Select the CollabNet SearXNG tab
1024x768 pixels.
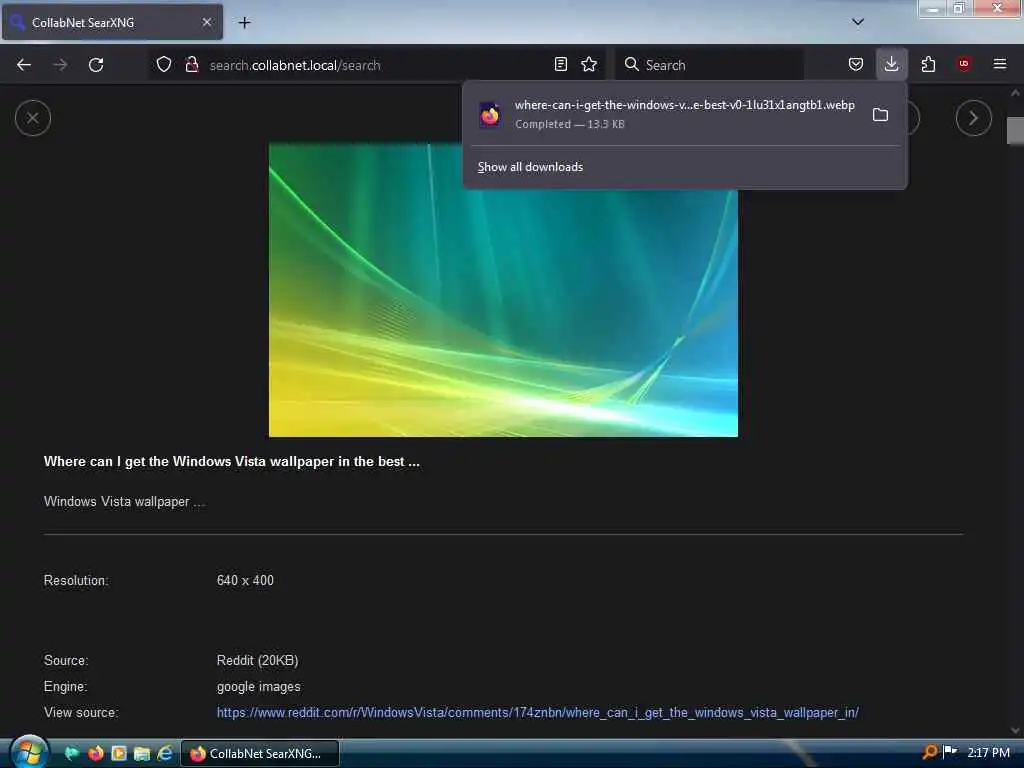[x=112, y=22]
